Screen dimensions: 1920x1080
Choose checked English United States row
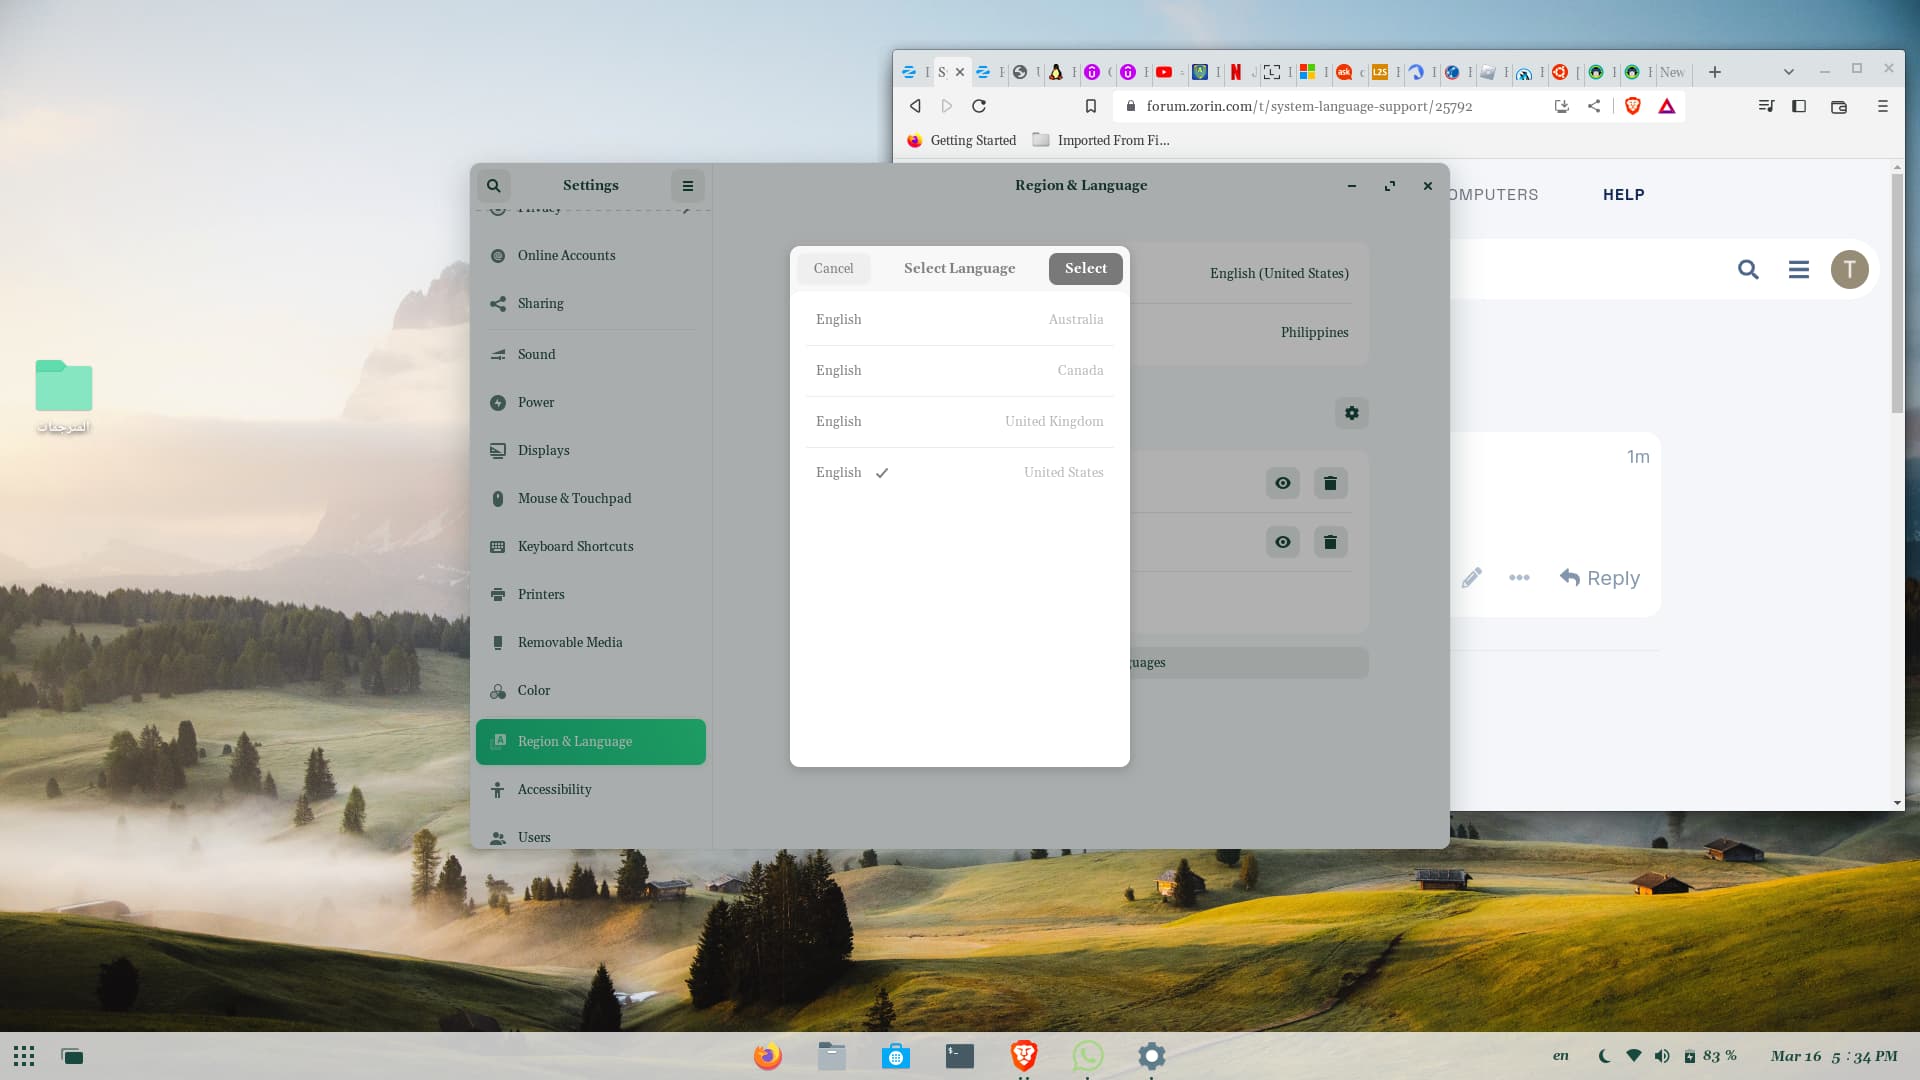(x=959, y=473)
